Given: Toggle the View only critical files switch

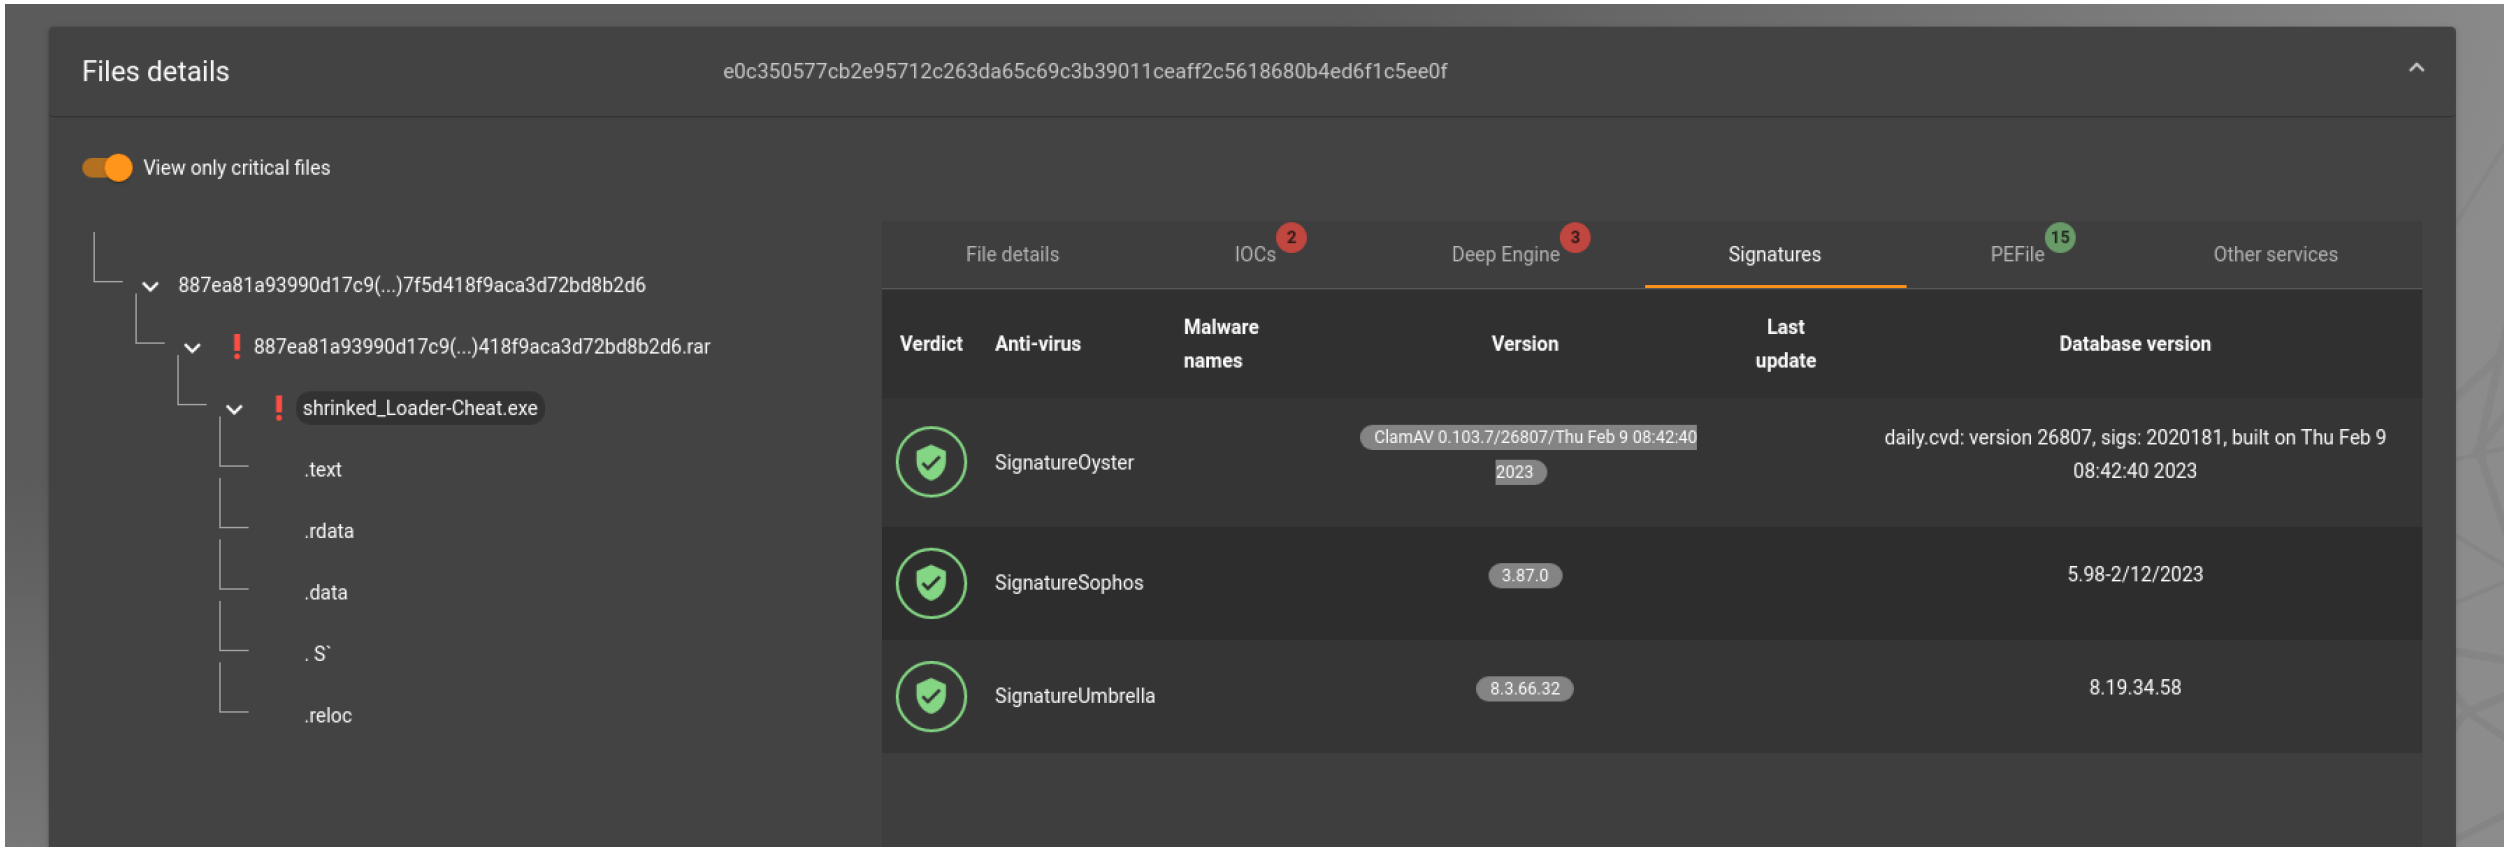Looking at the screenshot, I should (107, 167).
